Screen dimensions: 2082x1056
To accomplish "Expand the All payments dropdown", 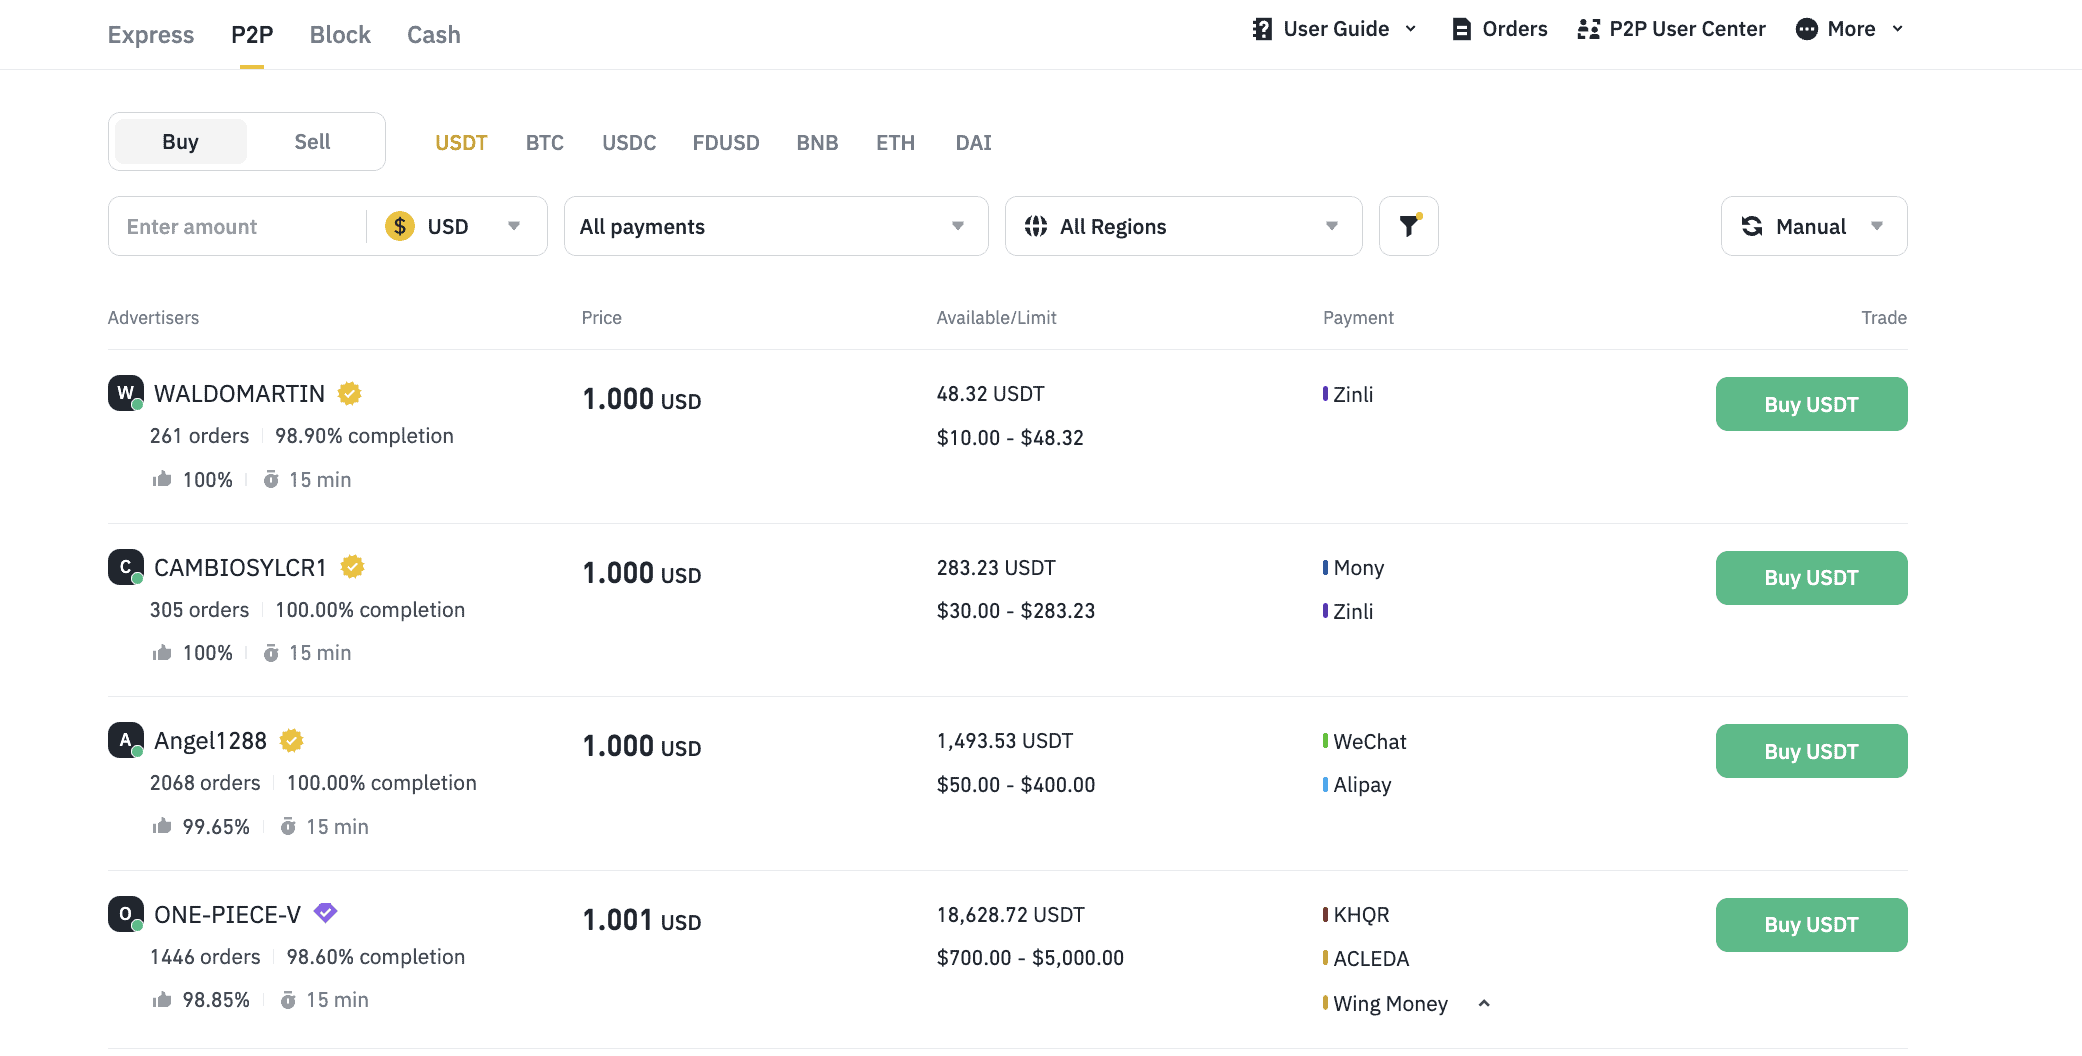I will pos(775,226).
